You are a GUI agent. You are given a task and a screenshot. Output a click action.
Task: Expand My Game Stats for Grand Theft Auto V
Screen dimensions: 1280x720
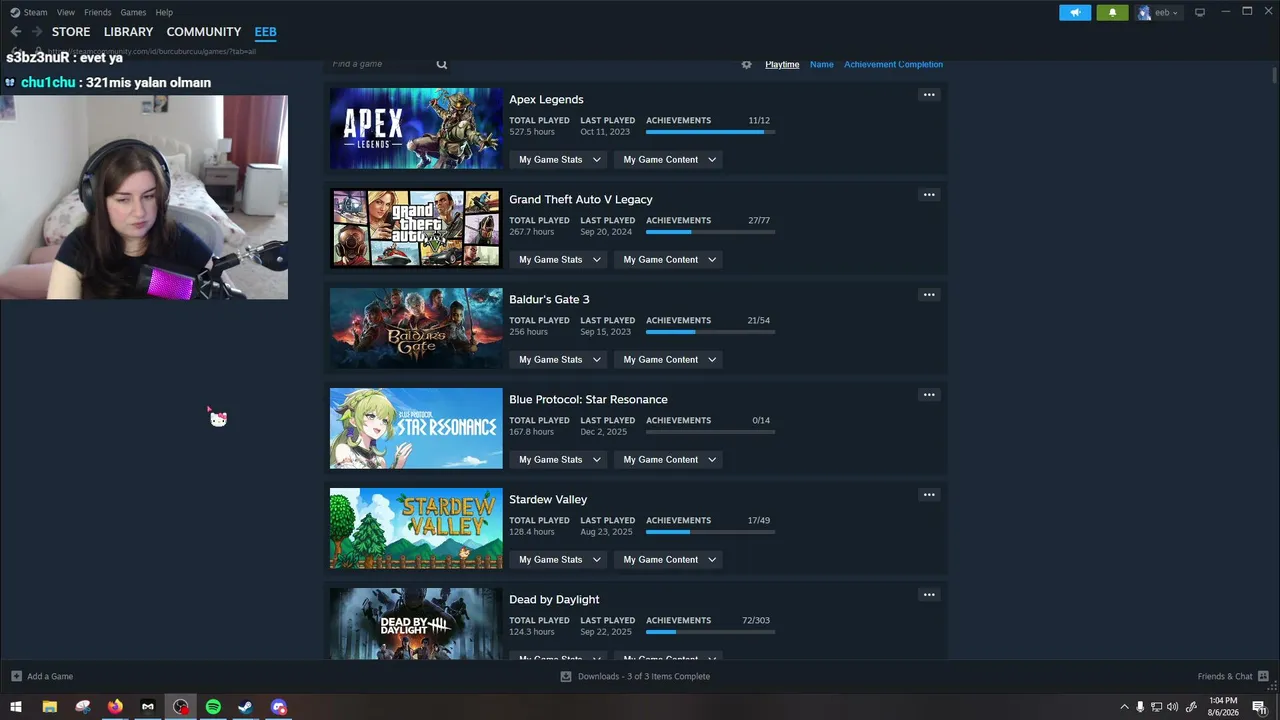tap(560, 259)
